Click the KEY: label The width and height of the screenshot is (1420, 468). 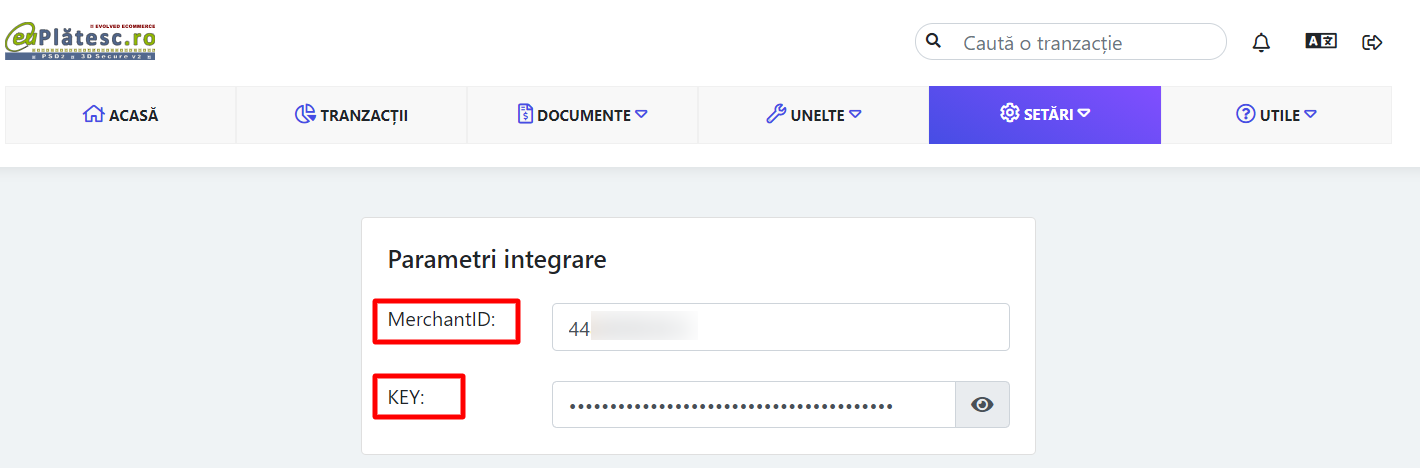coord(406,397)
